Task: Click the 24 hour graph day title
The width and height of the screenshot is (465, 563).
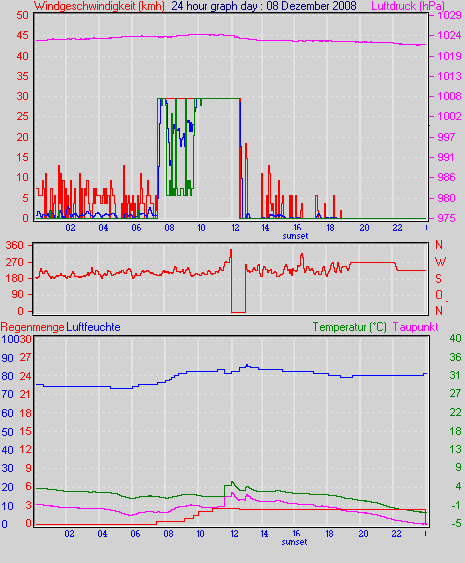Action: click(264, 6)
